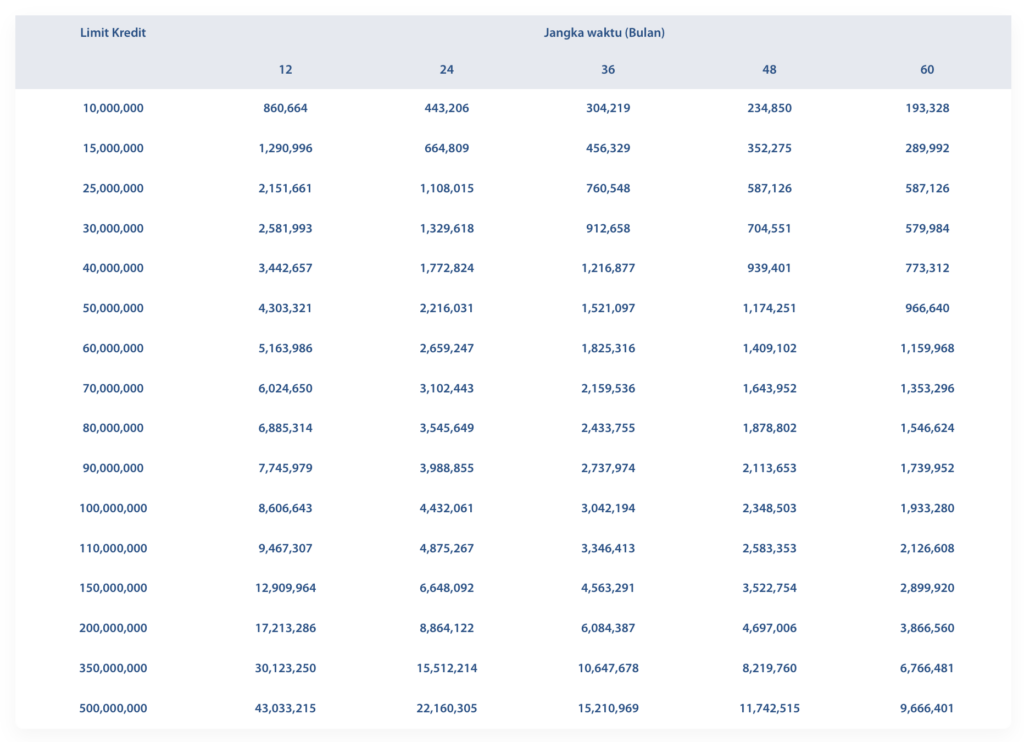Select the 2,126,608 installment cell
This screenshot has width=1024, height=742.
pyautogui.click(x=927, y=549)
